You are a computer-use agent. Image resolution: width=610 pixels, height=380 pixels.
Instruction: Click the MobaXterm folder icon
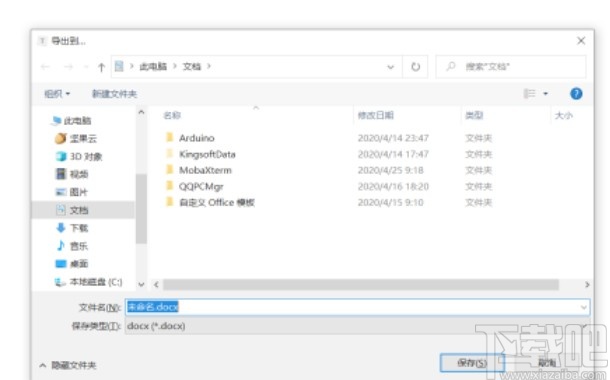click(169, 169)
